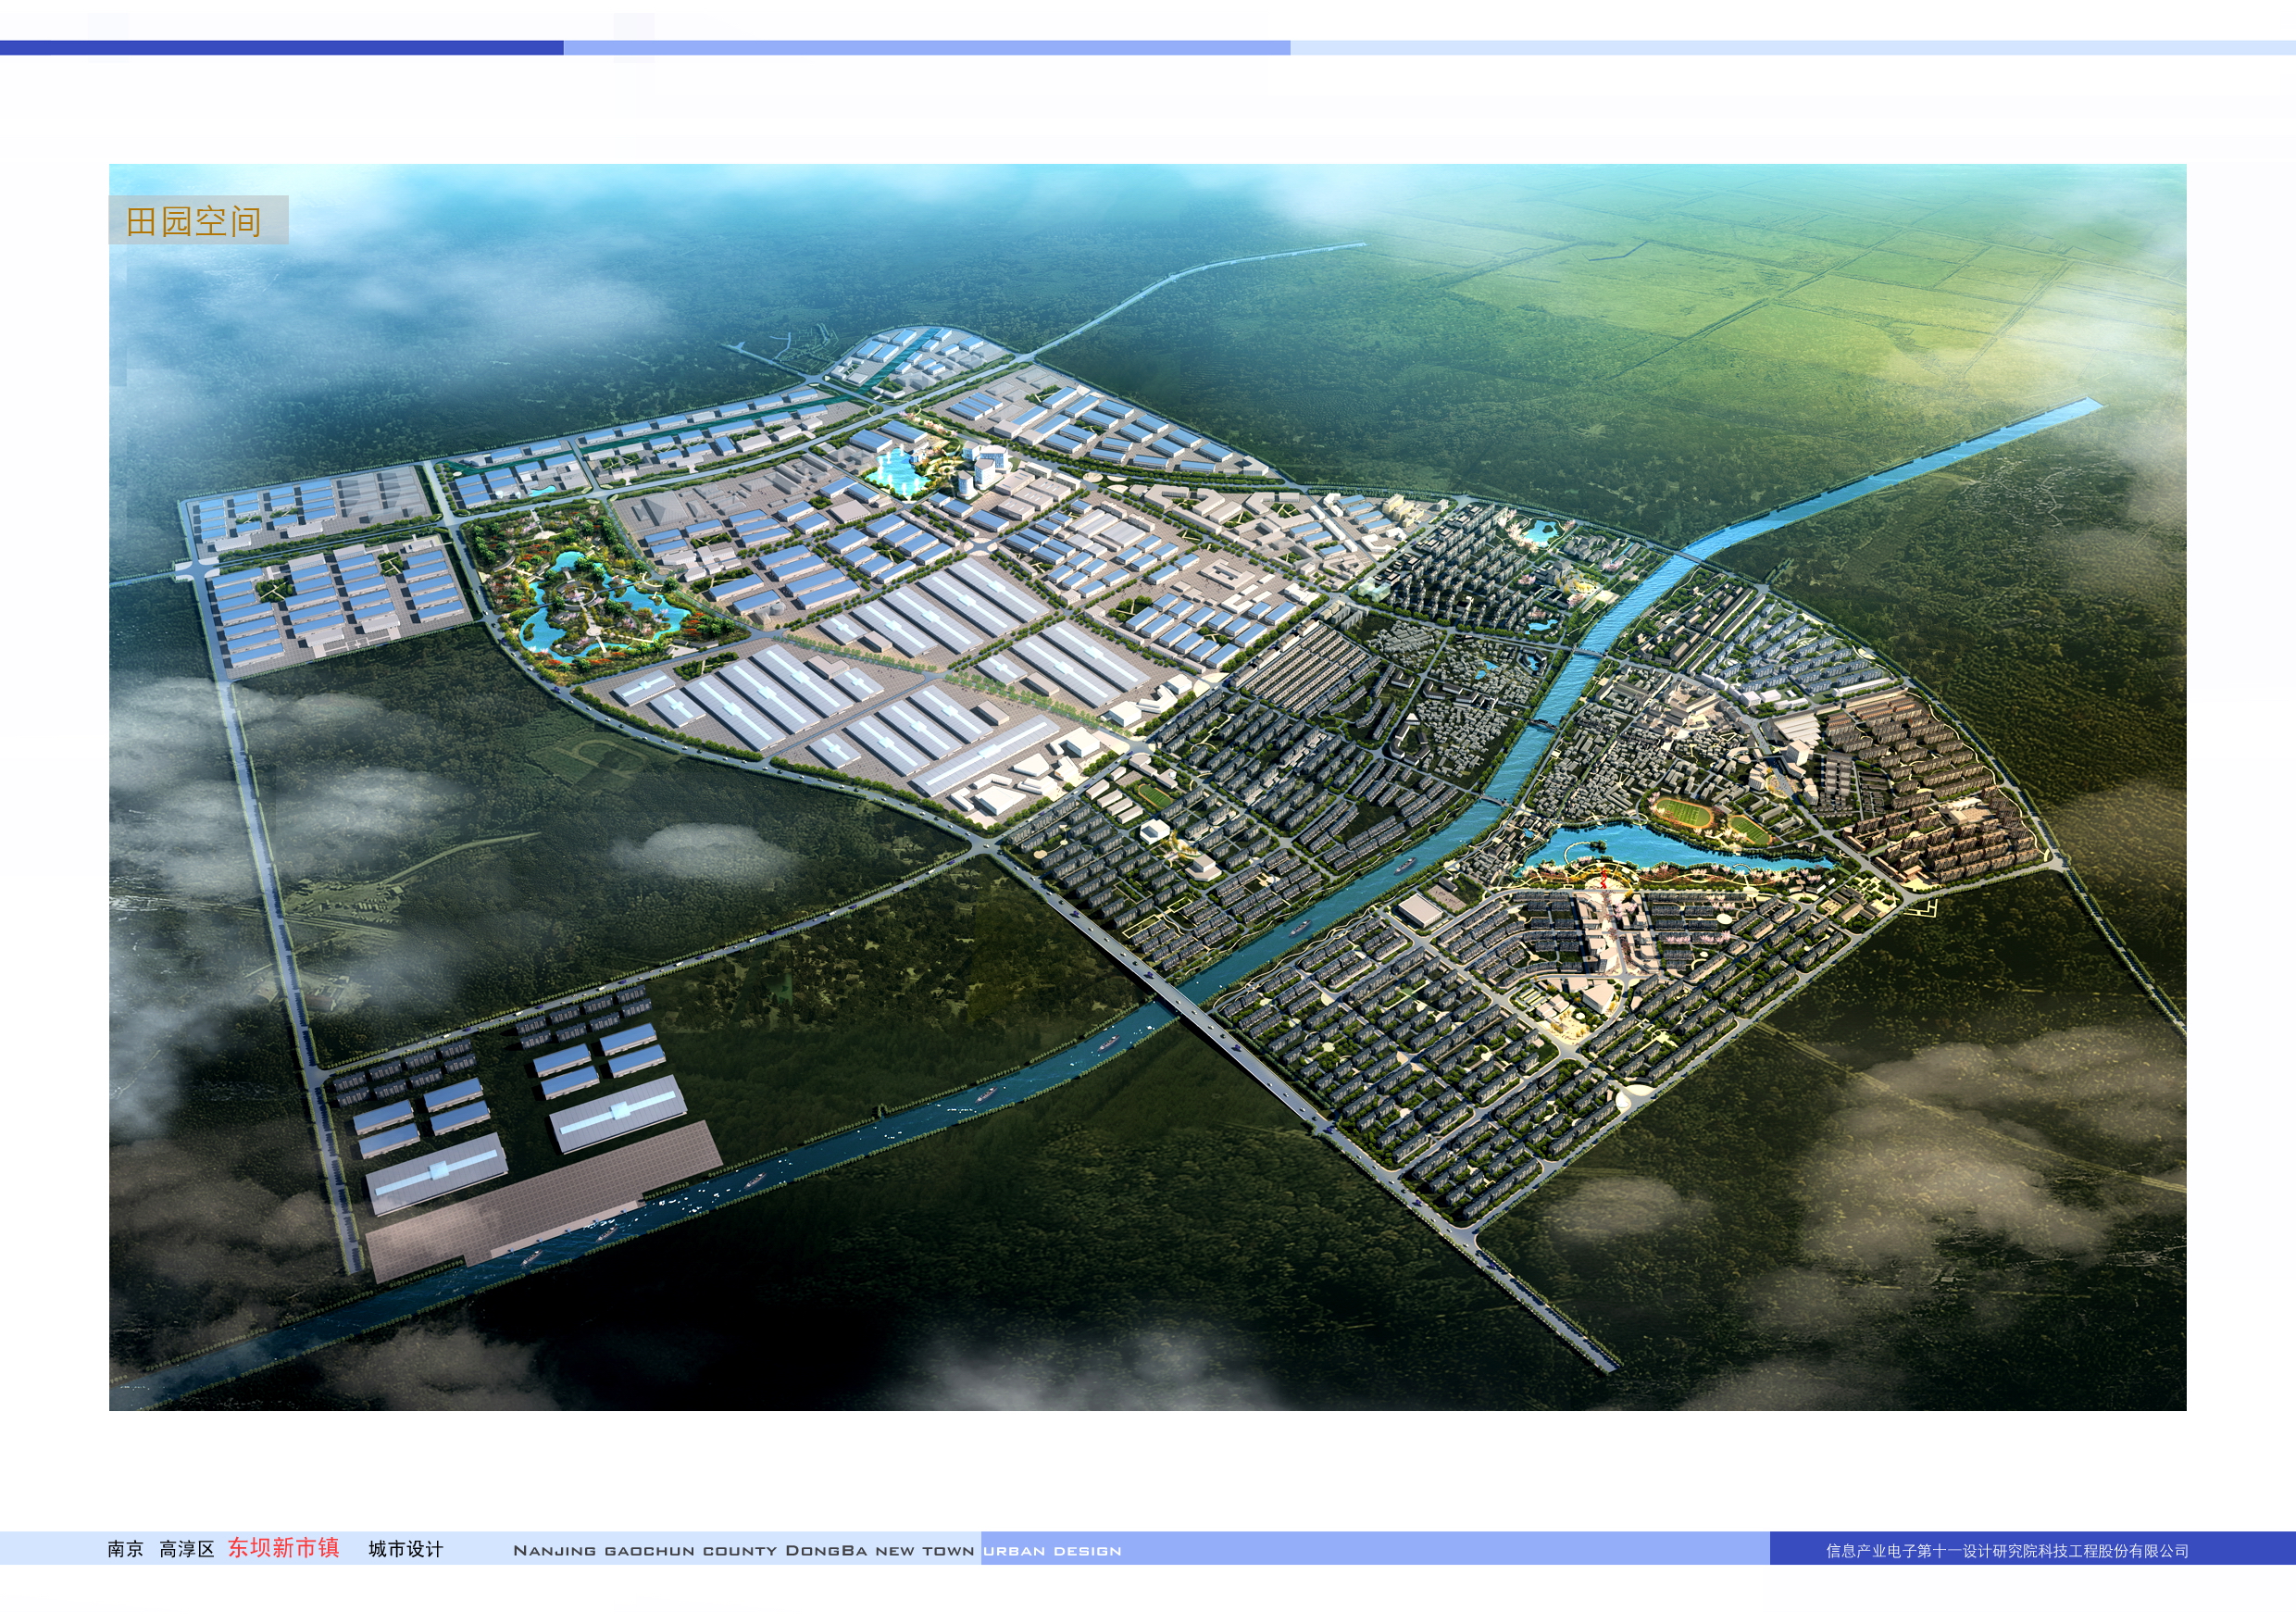Click the URBAN DESIGN footer text
The width and height of the screenshot is (2296, 1624).
pyautogui.click(x=1052, y=1551)
